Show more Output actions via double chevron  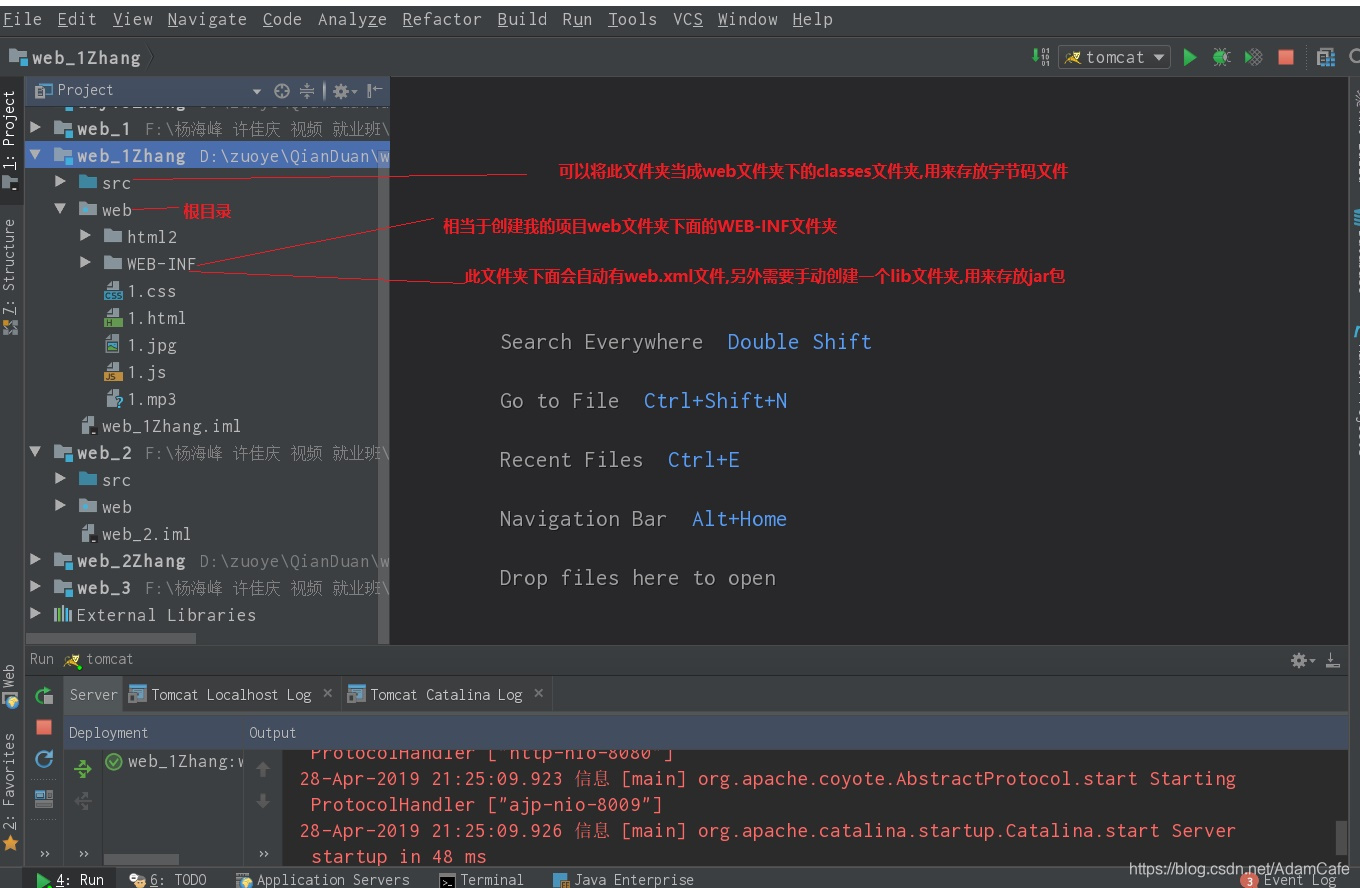tap(263, 854)
